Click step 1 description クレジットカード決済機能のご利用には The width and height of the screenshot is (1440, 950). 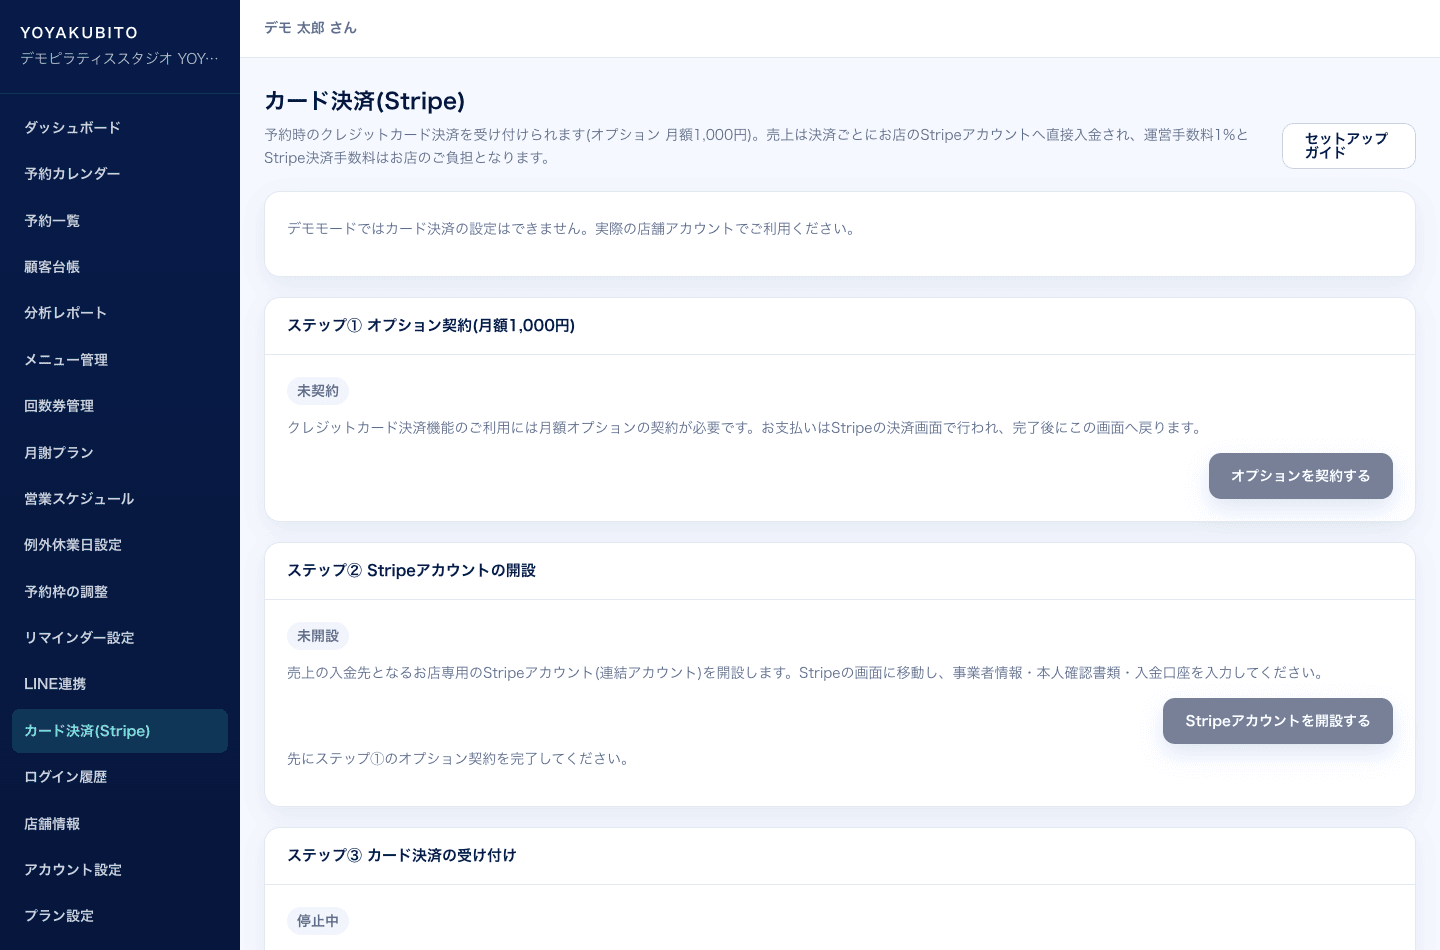[x=746, y=428]
